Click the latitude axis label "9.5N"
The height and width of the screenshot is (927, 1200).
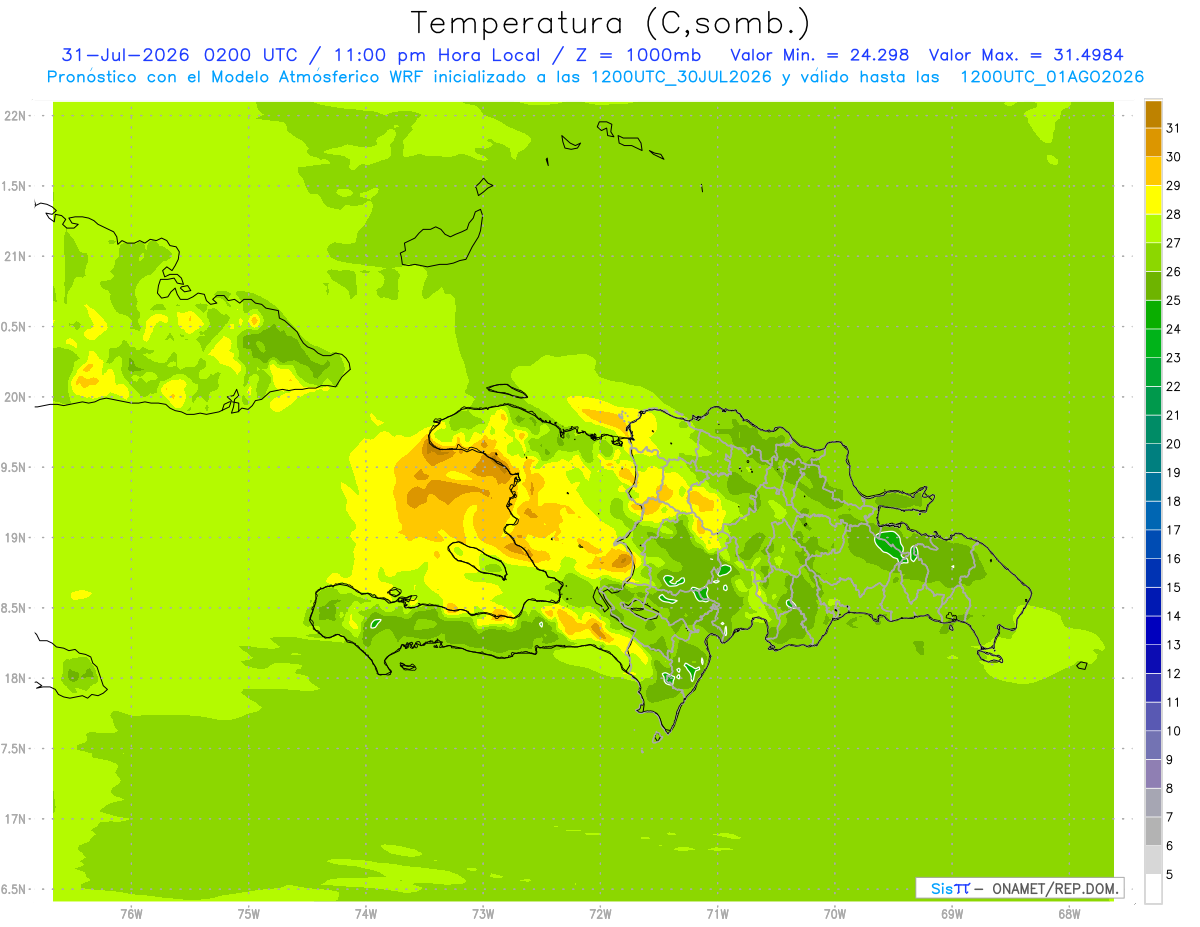coord(15,468)
